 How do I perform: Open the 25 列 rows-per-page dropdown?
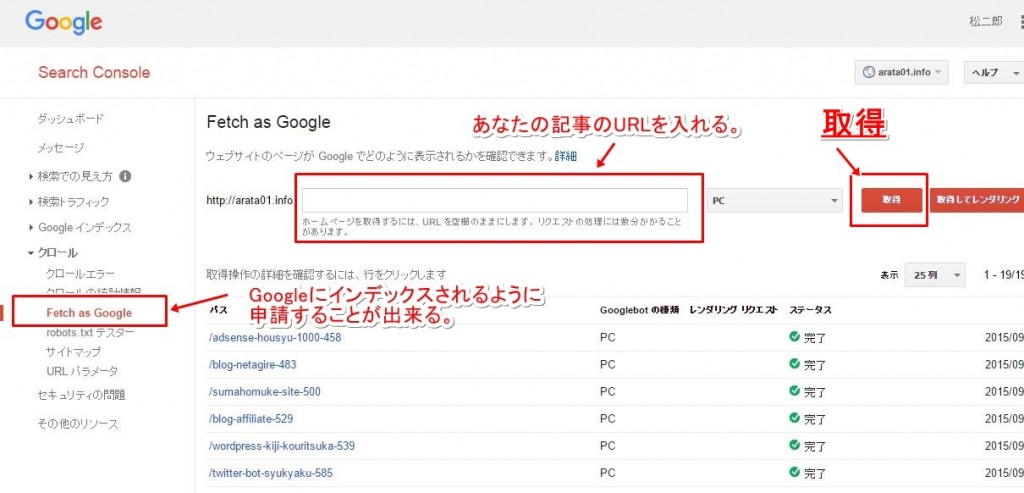pyautogui.click(x=935, y=275)
